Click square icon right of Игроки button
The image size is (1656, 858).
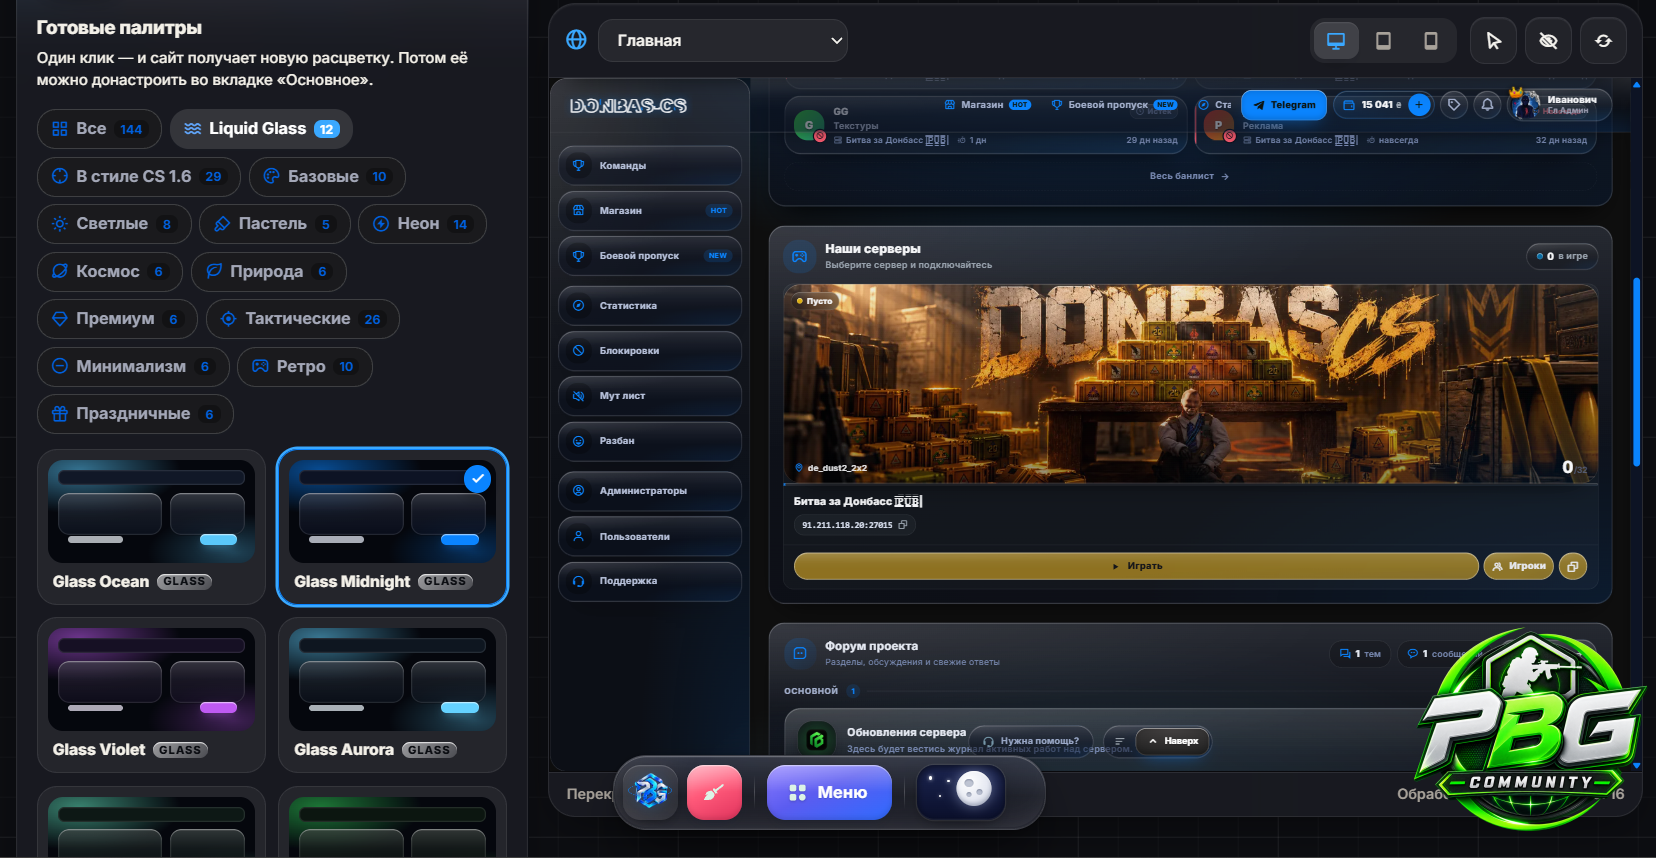(1572, 566)
